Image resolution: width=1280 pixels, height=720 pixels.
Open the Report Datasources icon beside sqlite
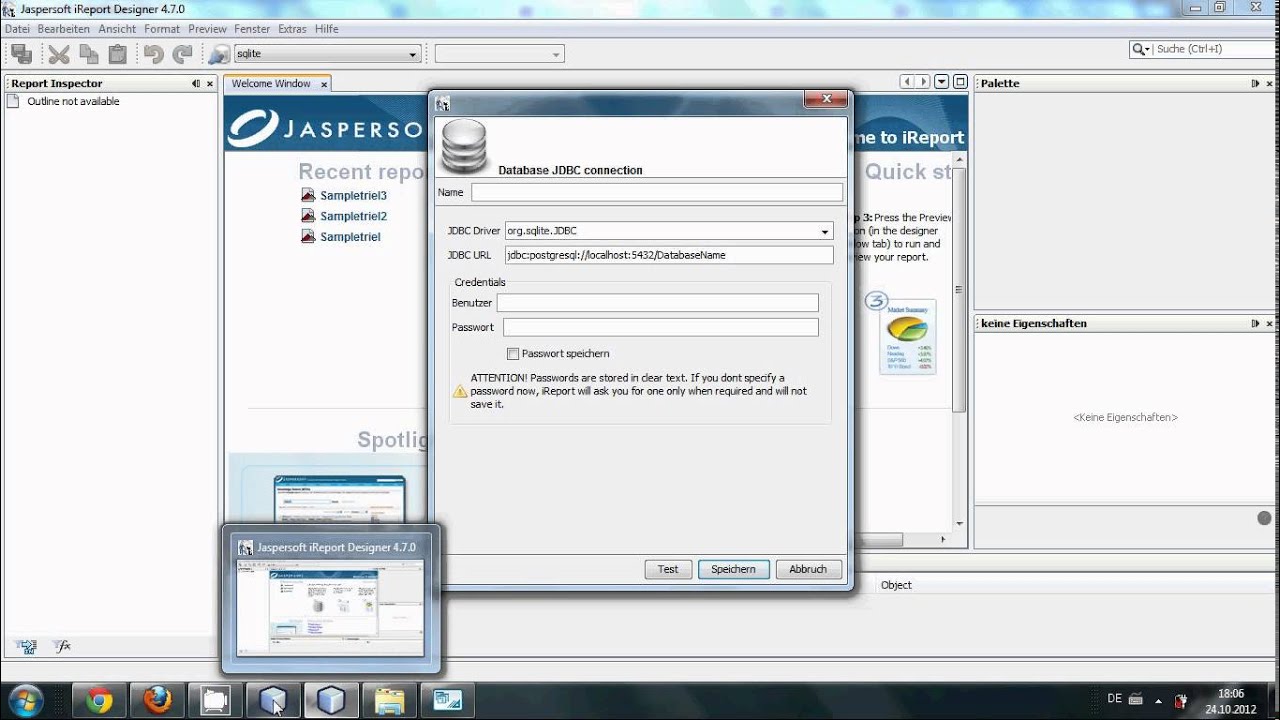pyautogui.click(x=219, y=54)
